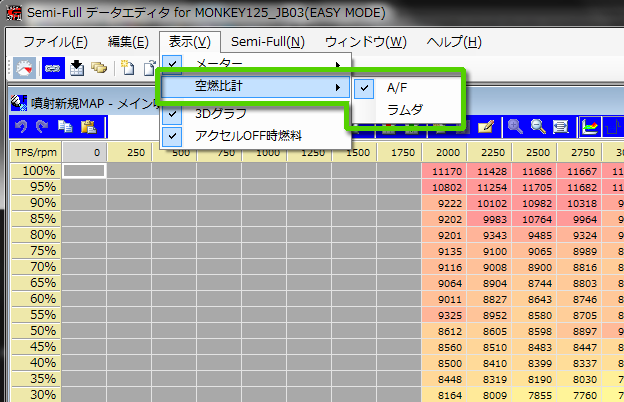Expand the メーター submenu
Screen dimensions: 624x402
pos(256,65)
